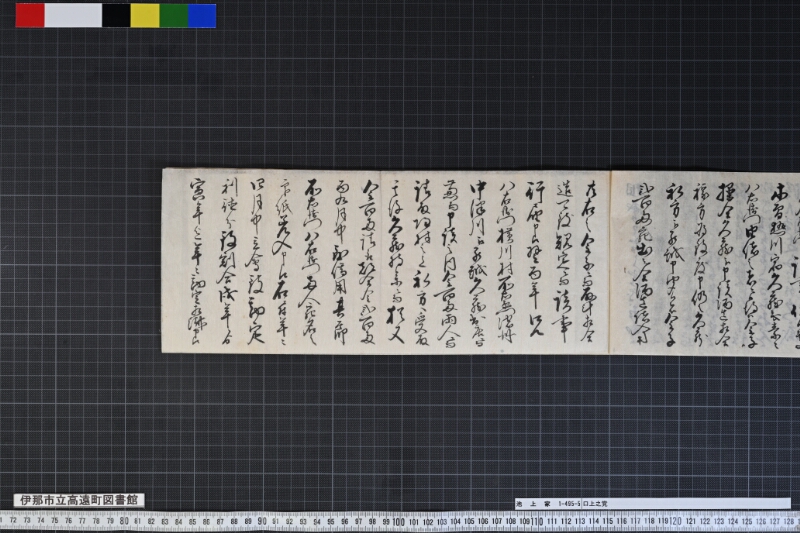Click the 伊那市立高遠町図書館 label
The width and height of the screenshot is (800, 533).
(79, 500)
